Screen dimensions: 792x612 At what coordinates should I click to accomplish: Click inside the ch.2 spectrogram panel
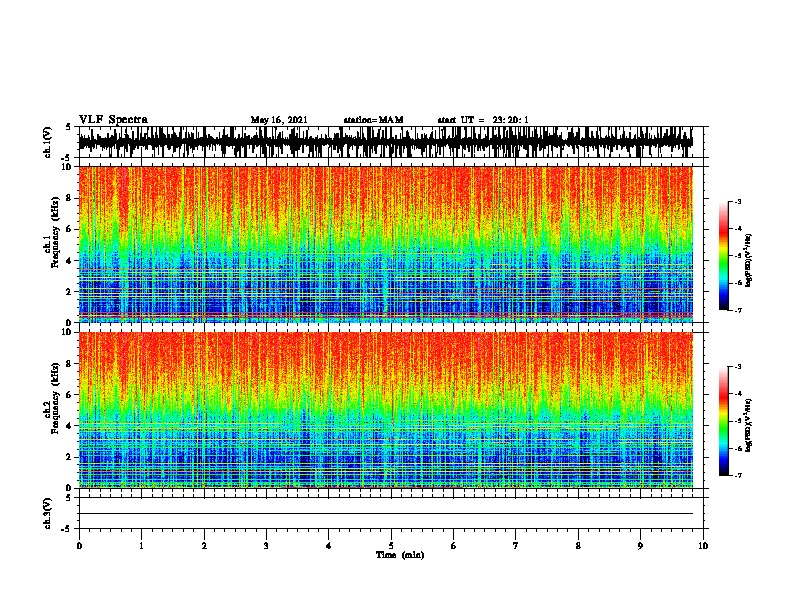coord(386,410)
